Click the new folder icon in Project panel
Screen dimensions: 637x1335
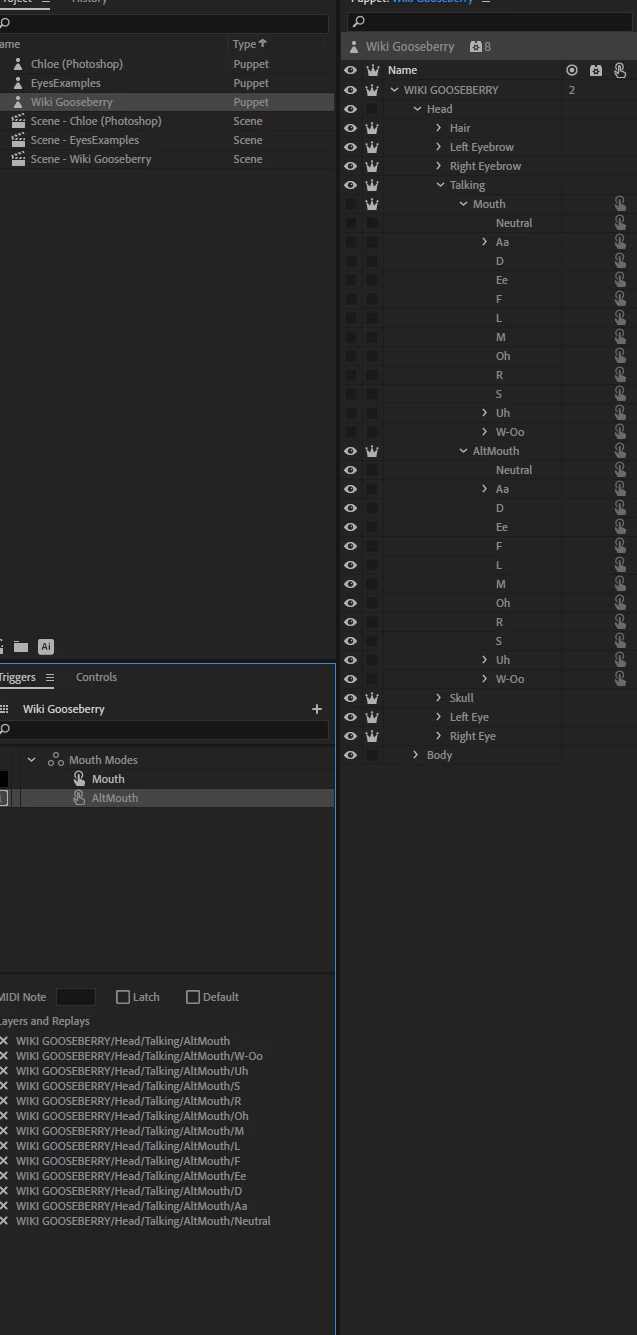coord(21,647)
